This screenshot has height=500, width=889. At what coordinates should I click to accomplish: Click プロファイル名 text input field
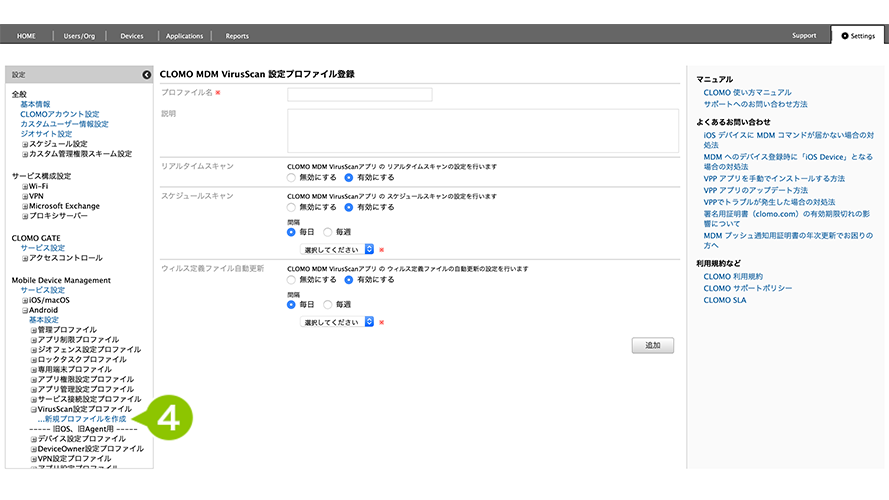coord(359,94)
